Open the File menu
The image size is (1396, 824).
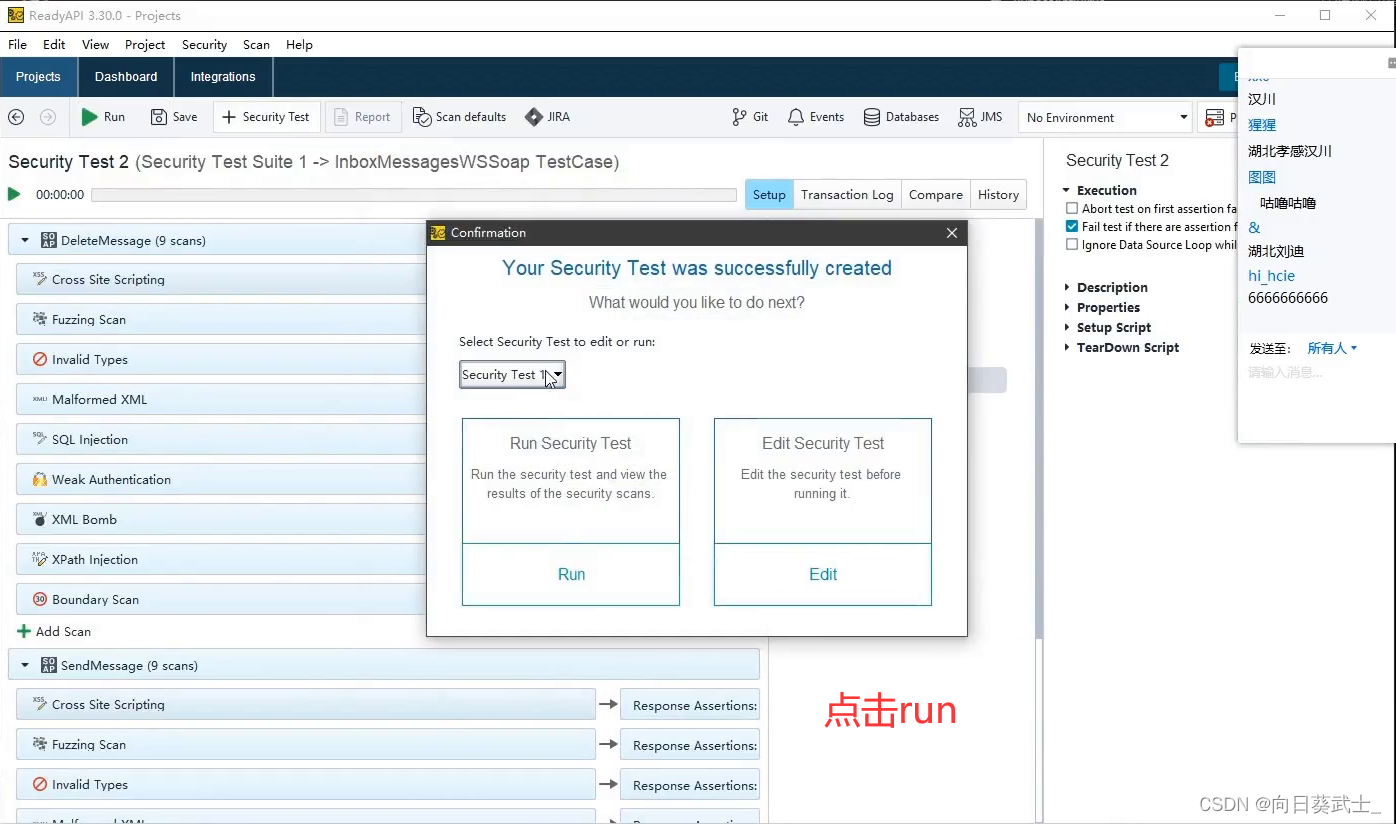(x=18, y=45)
